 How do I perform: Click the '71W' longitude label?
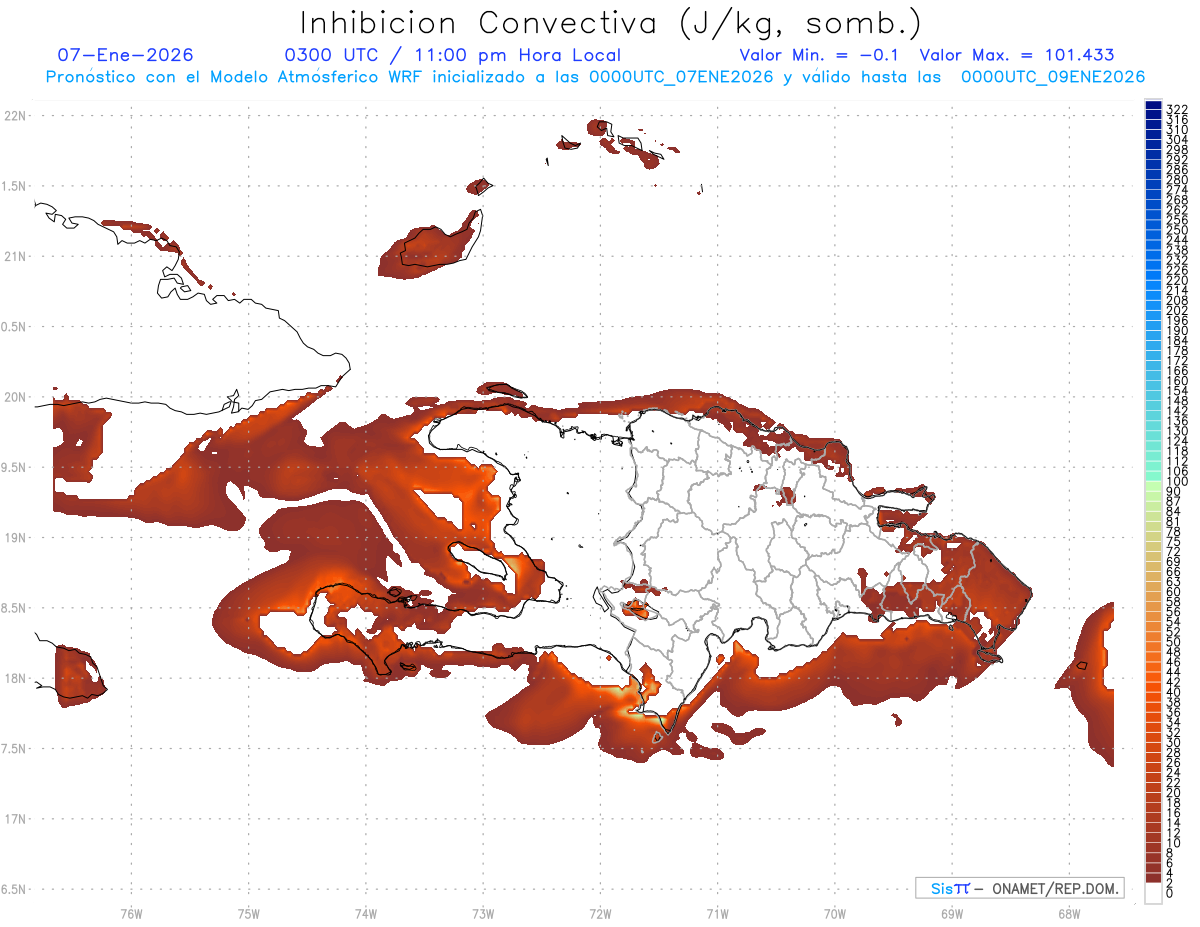[x=718, y=913]
